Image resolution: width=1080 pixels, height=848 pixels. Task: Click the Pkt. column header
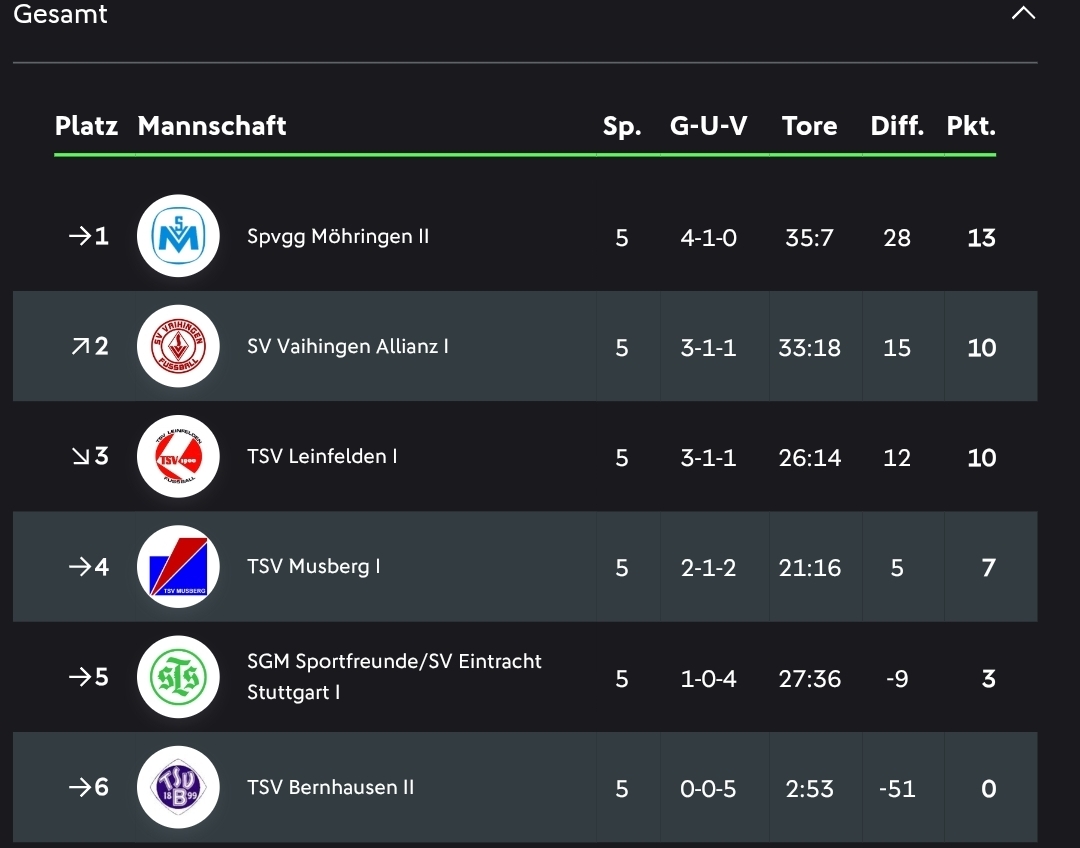click(x=971, y=126)
